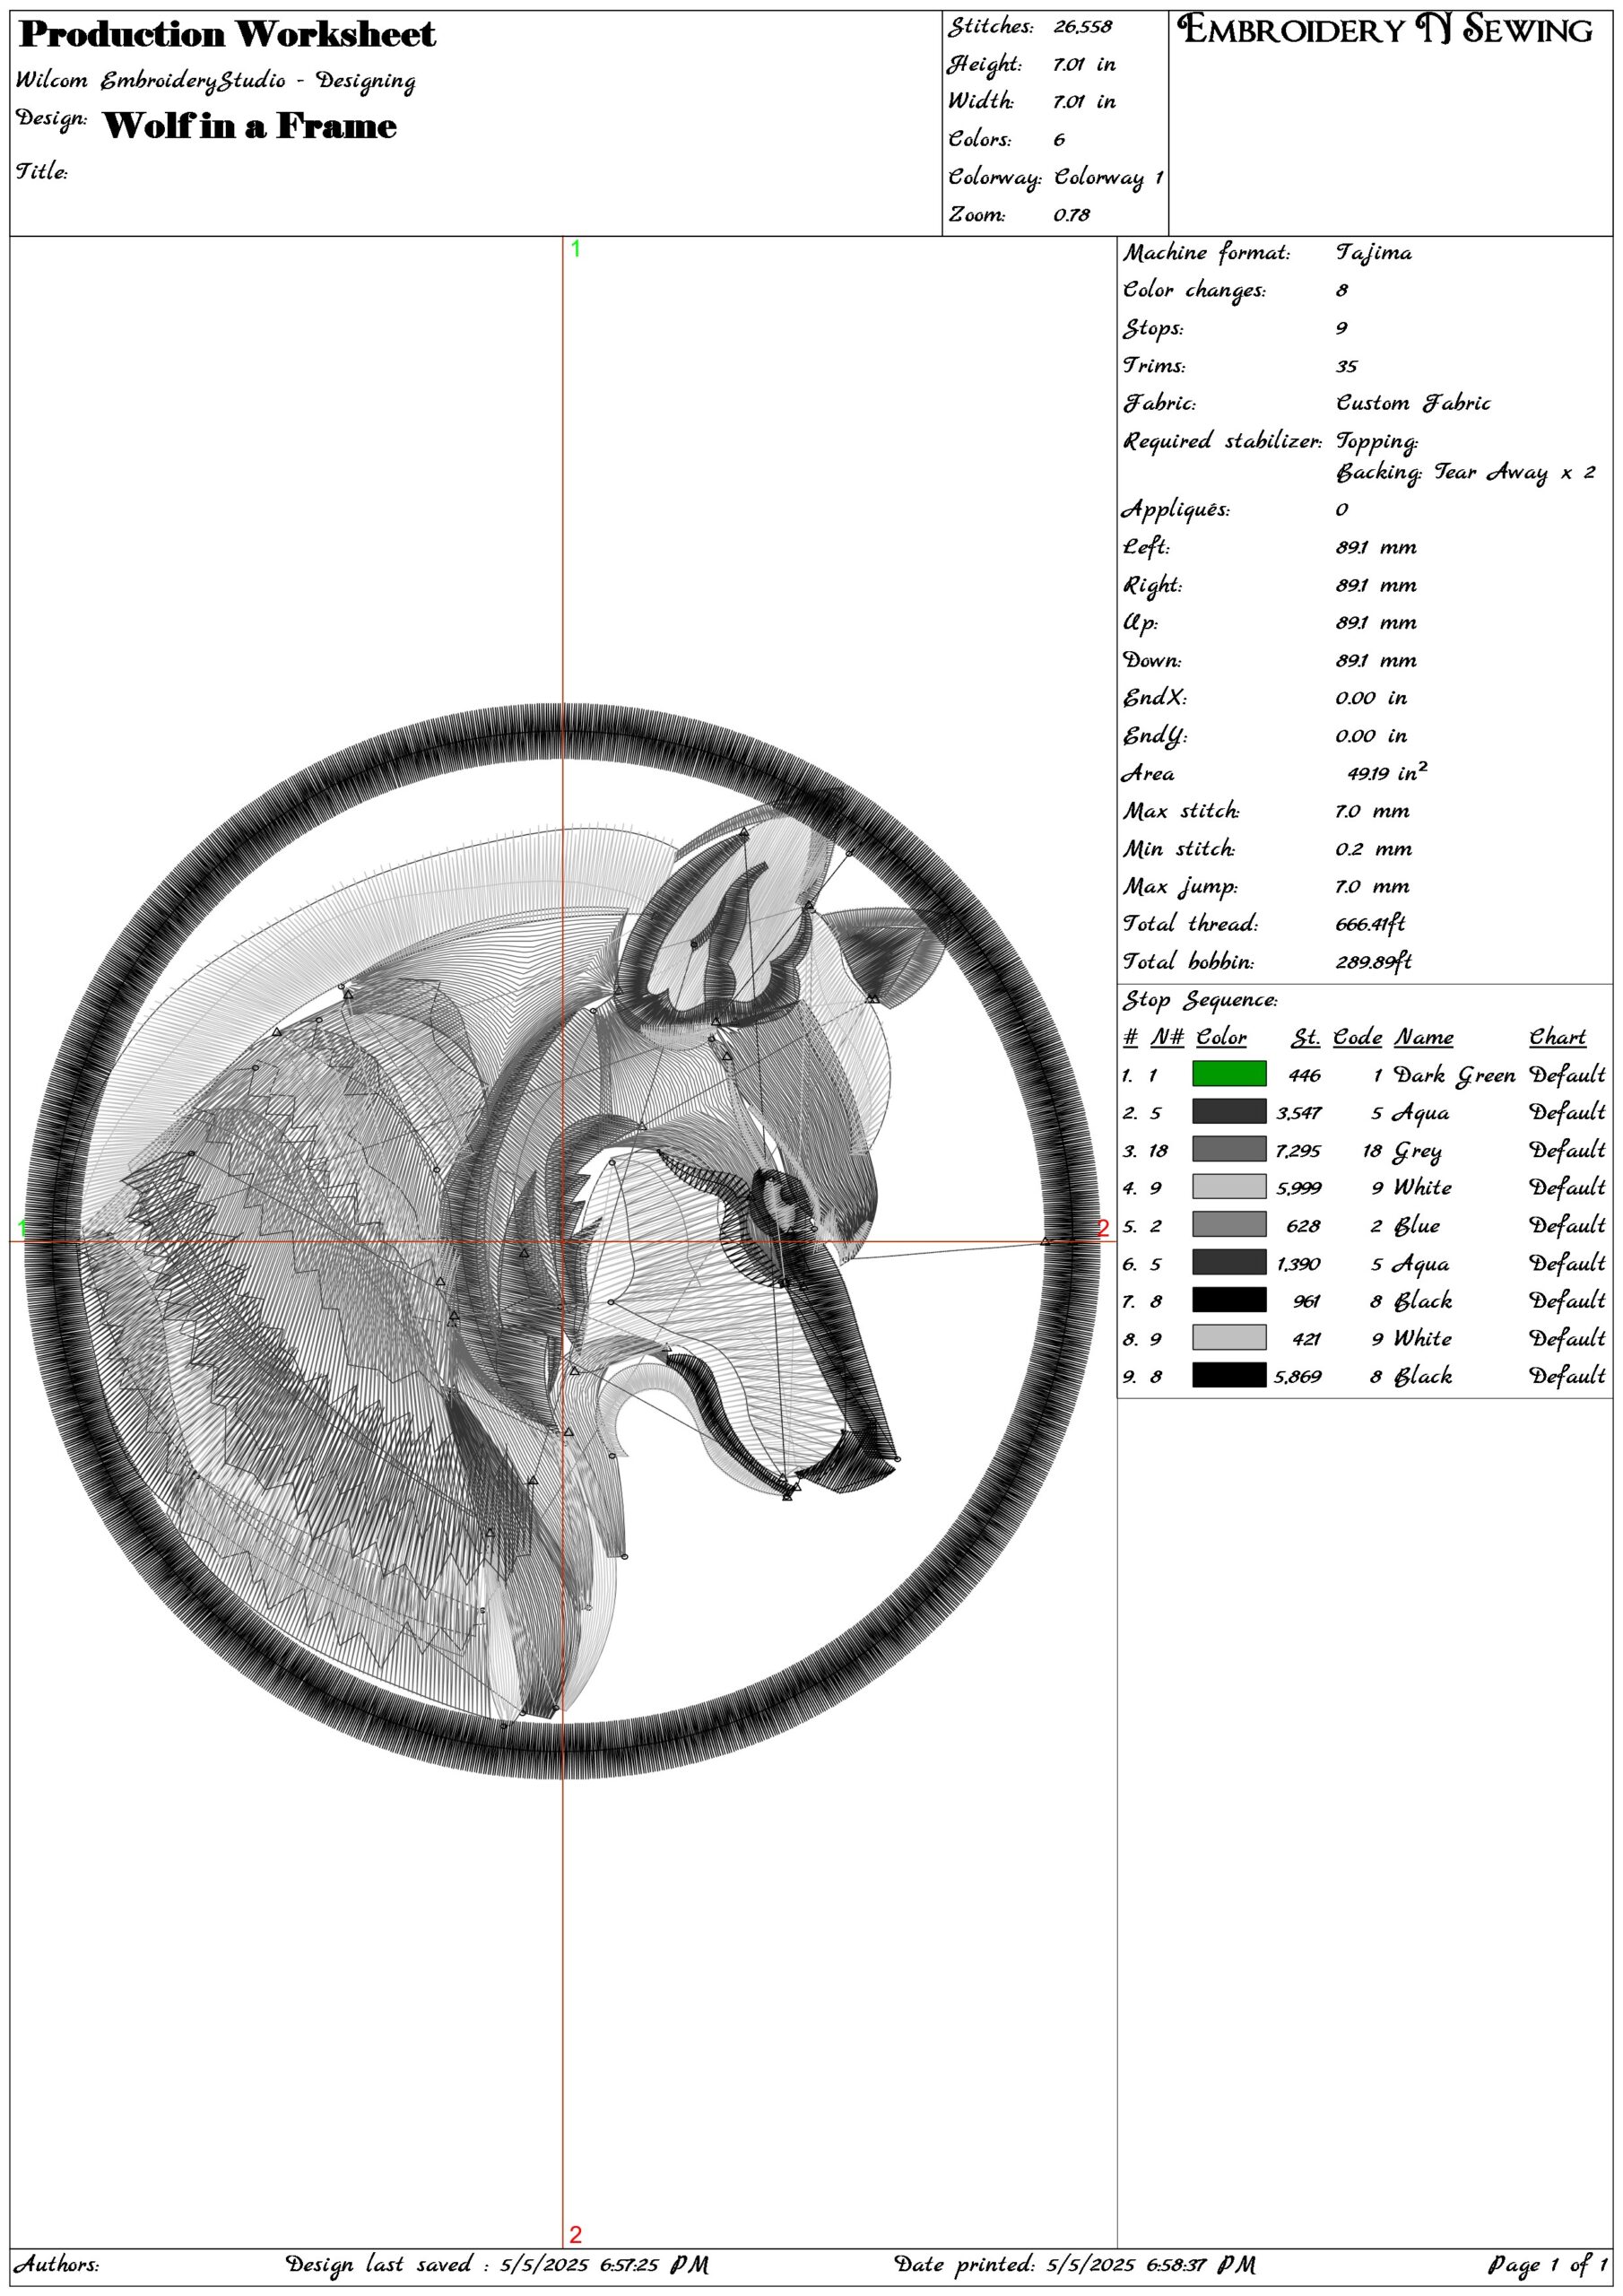The width and height of the screenshot is (1623, 2296).
Task: Click the Total thread value "666.41ft"
Action: point(1370,924)
